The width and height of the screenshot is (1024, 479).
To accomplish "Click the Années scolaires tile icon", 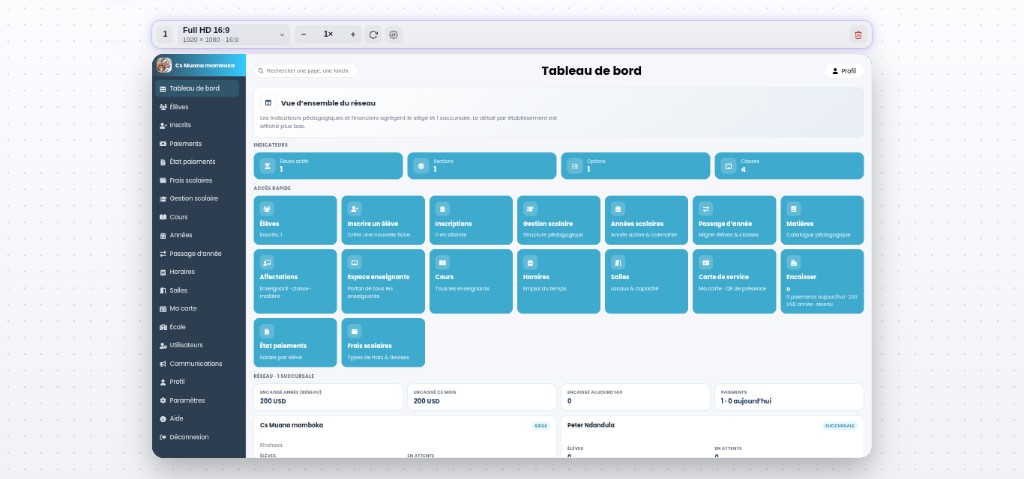I will [x=618, y=209].
